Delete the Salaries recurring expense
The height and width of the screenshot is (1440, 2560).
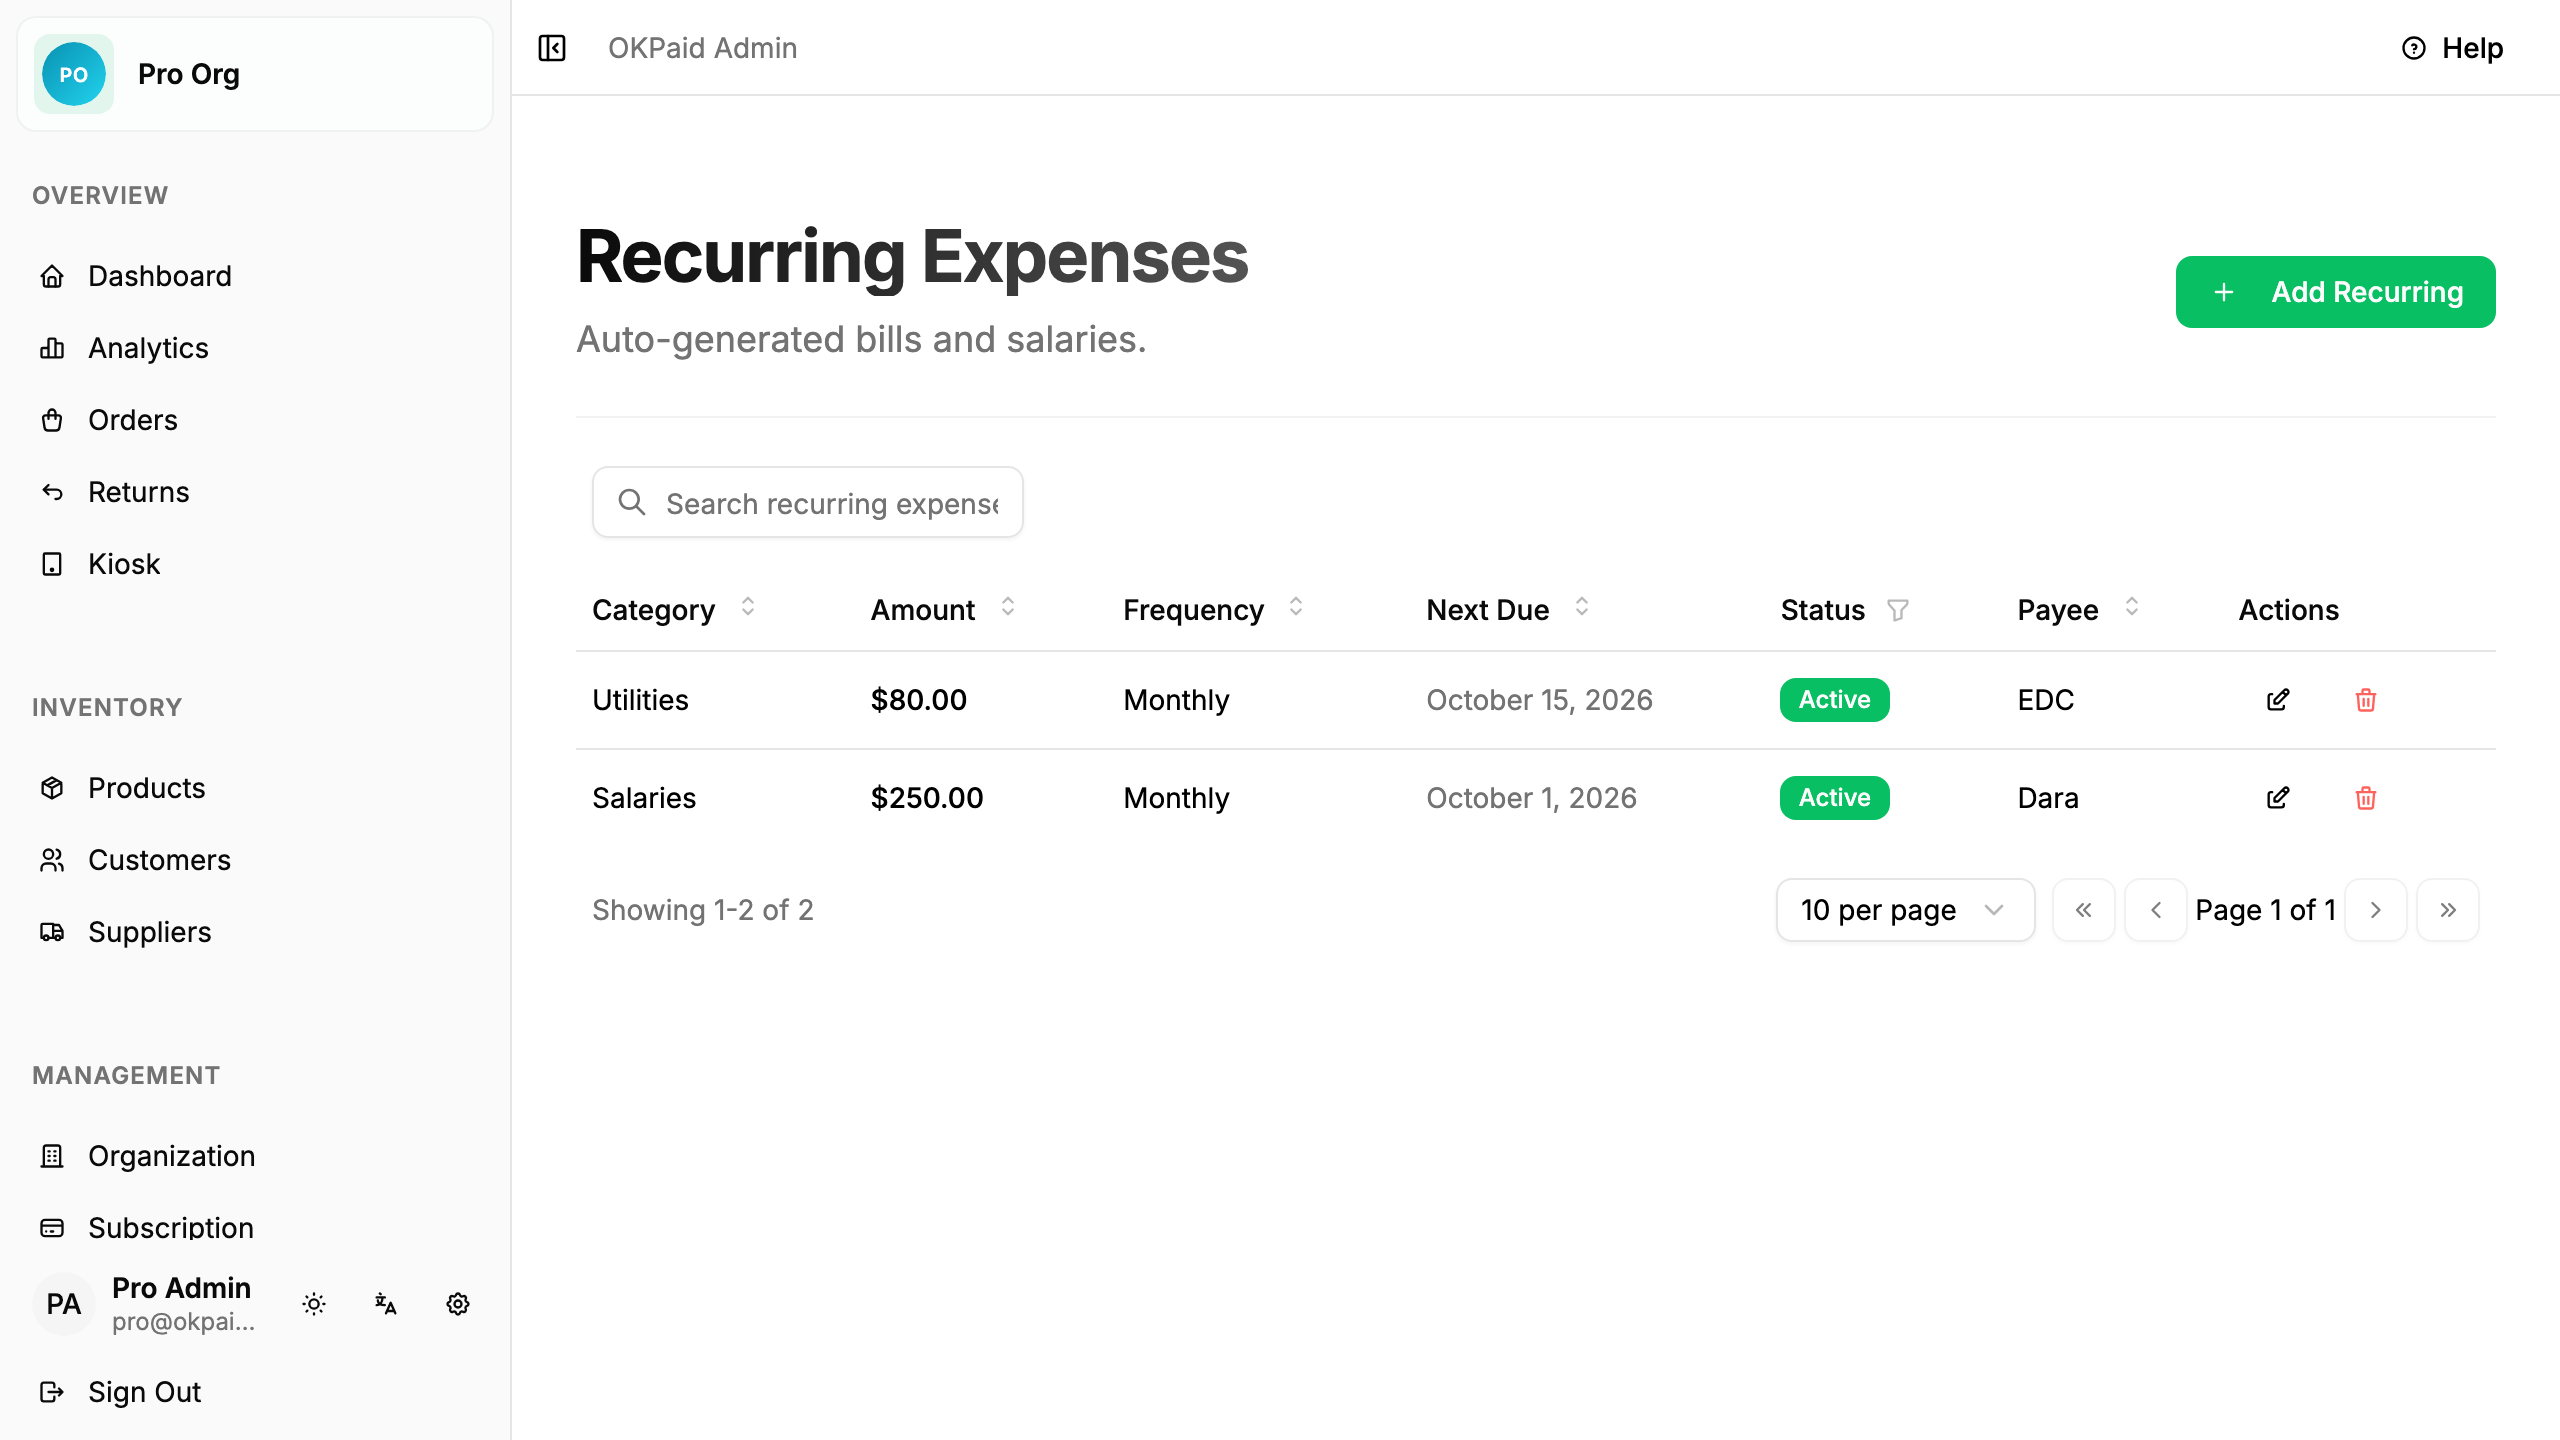(2366, 798)
